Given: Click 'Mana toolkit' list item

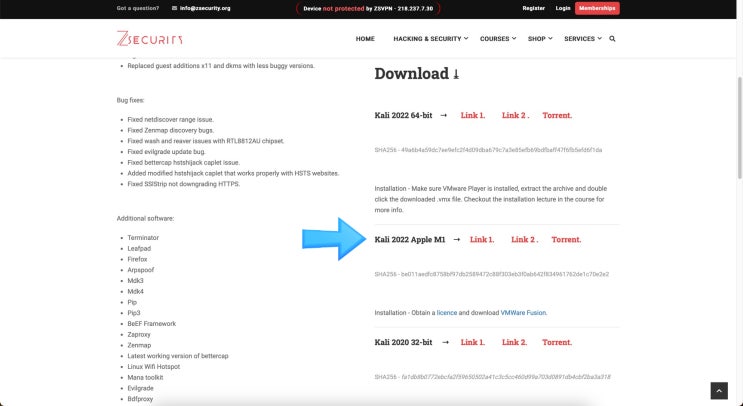Looking at the screenshot, I should pos(145,378).
